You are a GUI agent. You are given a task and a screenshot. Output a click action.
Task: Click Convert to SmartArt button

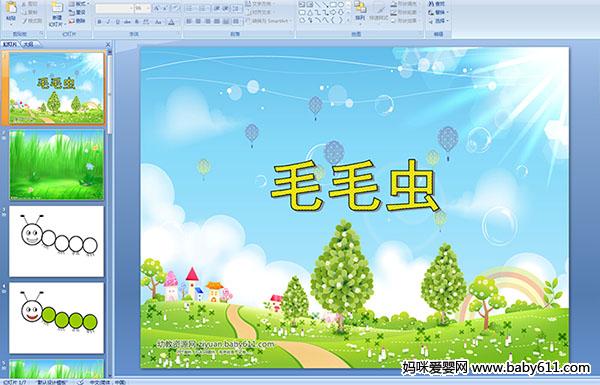[269, 21]
